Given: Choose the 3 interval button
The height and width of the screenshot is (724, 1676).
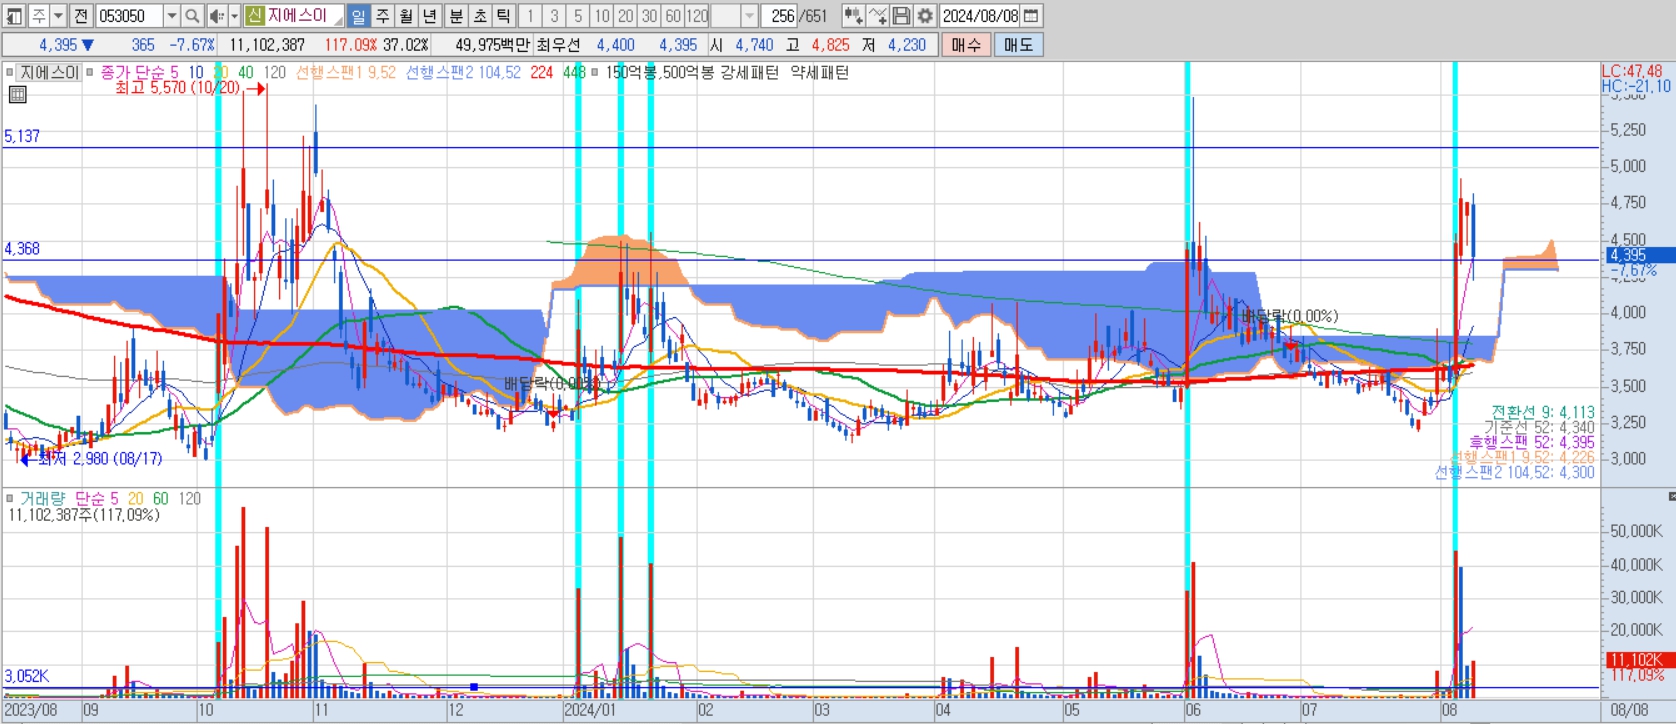Looking at the screenshot, I should pyautogui.click(x=554, y=16).
